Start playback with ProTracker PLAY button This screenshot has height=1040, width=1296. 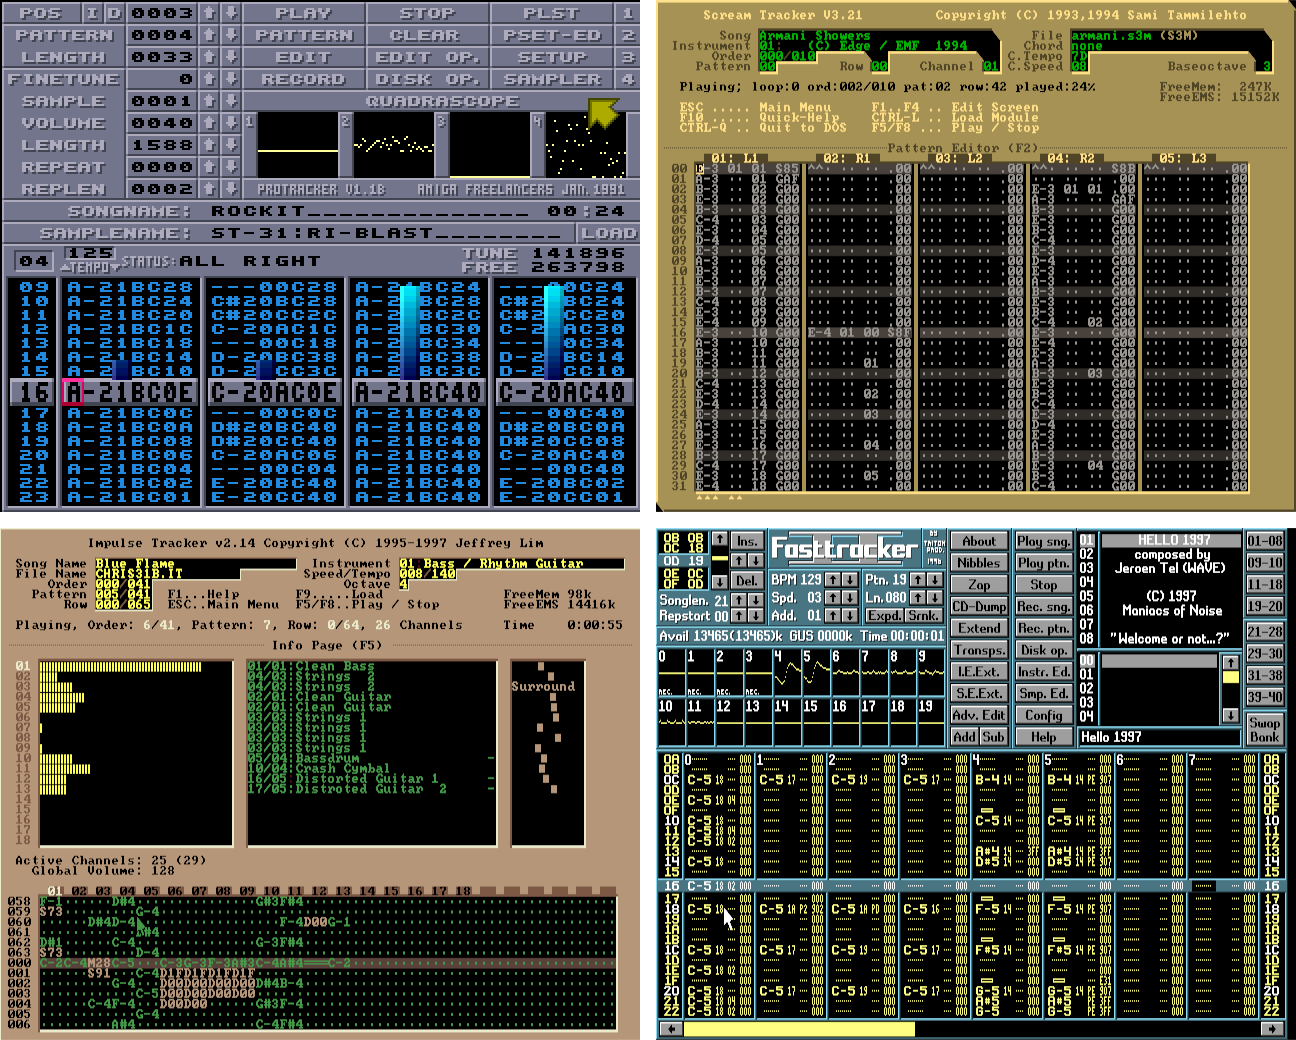tap(304, 13)
